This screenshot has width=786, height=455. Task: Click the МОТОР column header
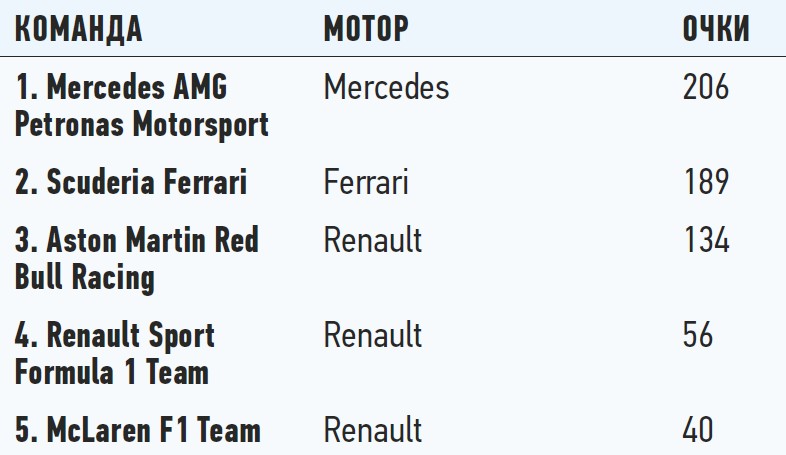point(366,30)
